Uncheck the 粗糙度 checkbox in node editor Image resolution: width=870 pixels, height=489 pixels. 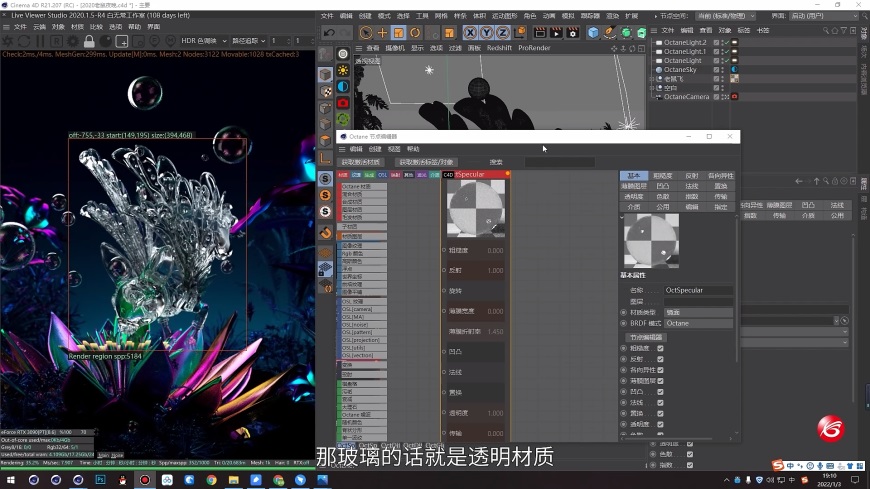click(x=660, y=348)
